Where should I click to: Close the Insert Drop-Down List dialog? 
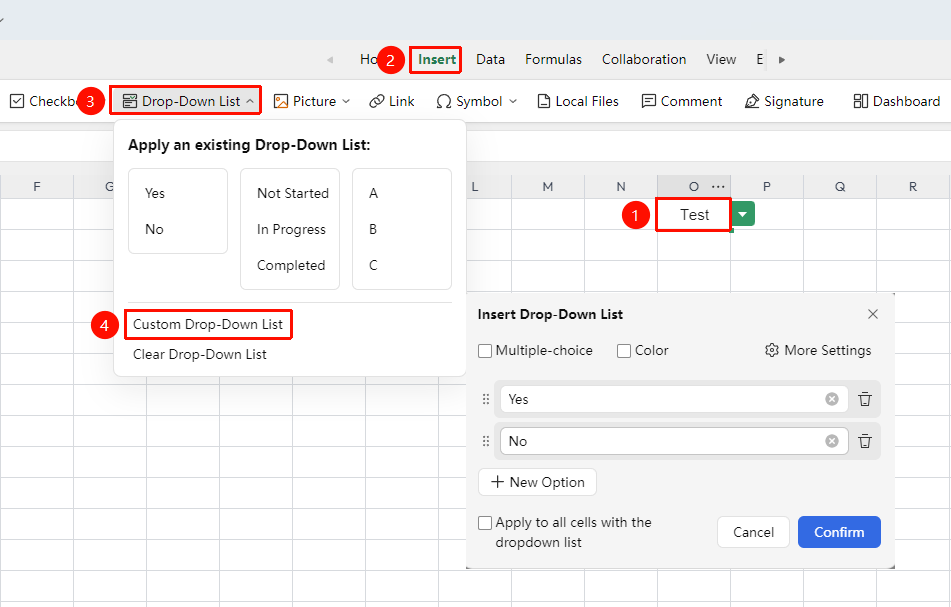(873, 314)
